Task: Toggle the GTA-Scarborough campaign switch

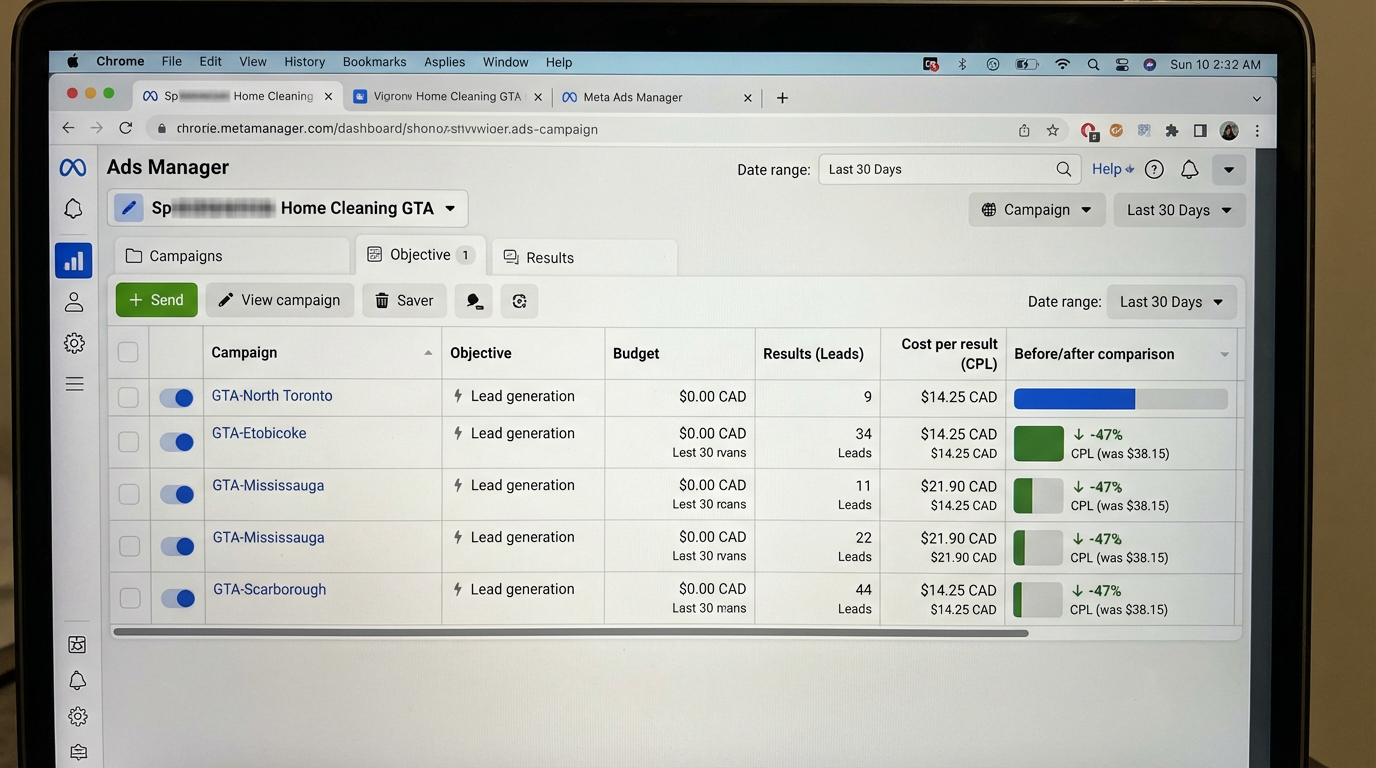Action: (178, 598)
